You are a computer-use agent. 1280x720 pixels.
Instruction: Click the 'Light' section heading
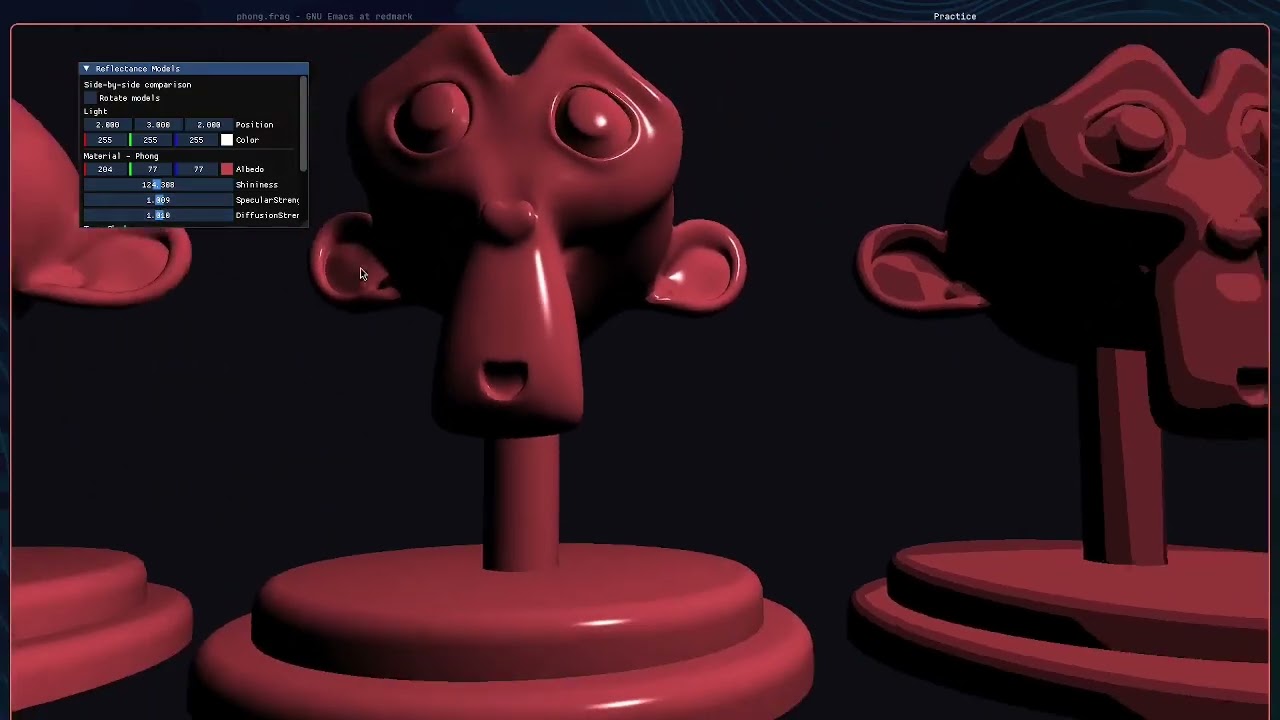pos(95,111)
